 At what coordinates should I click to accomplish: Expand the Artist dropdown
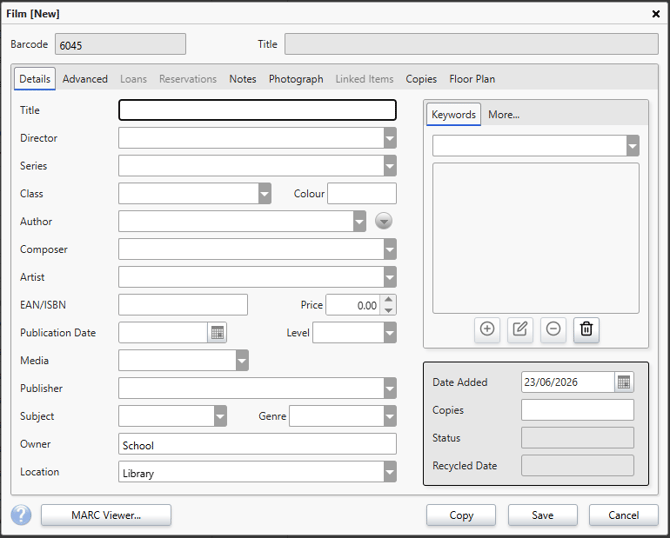point(390,277)
